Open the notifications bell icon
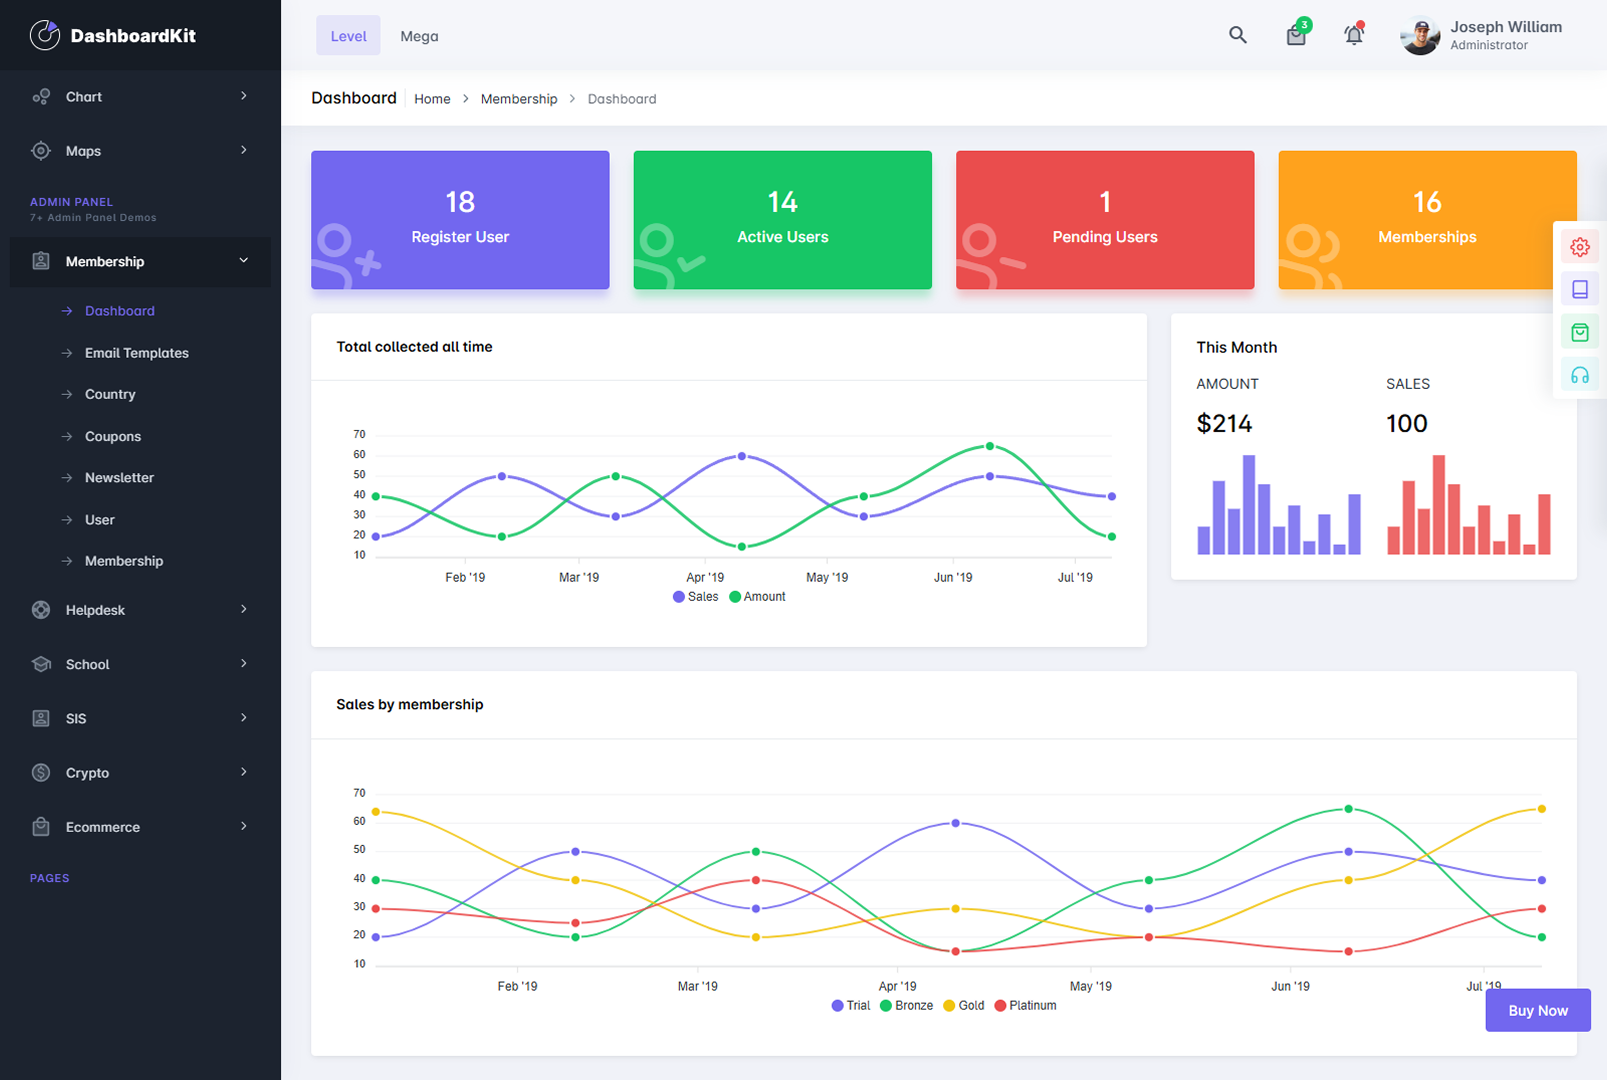The width and height of the screenshot is (1607, 1080). click(x=1353, y=35)
